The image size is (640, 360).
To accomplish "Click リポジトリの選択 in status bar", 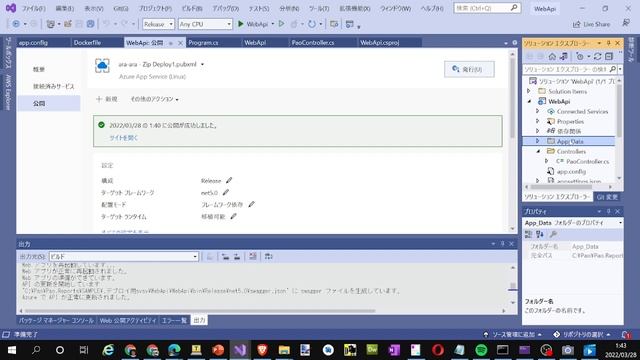I will [582, 335].
